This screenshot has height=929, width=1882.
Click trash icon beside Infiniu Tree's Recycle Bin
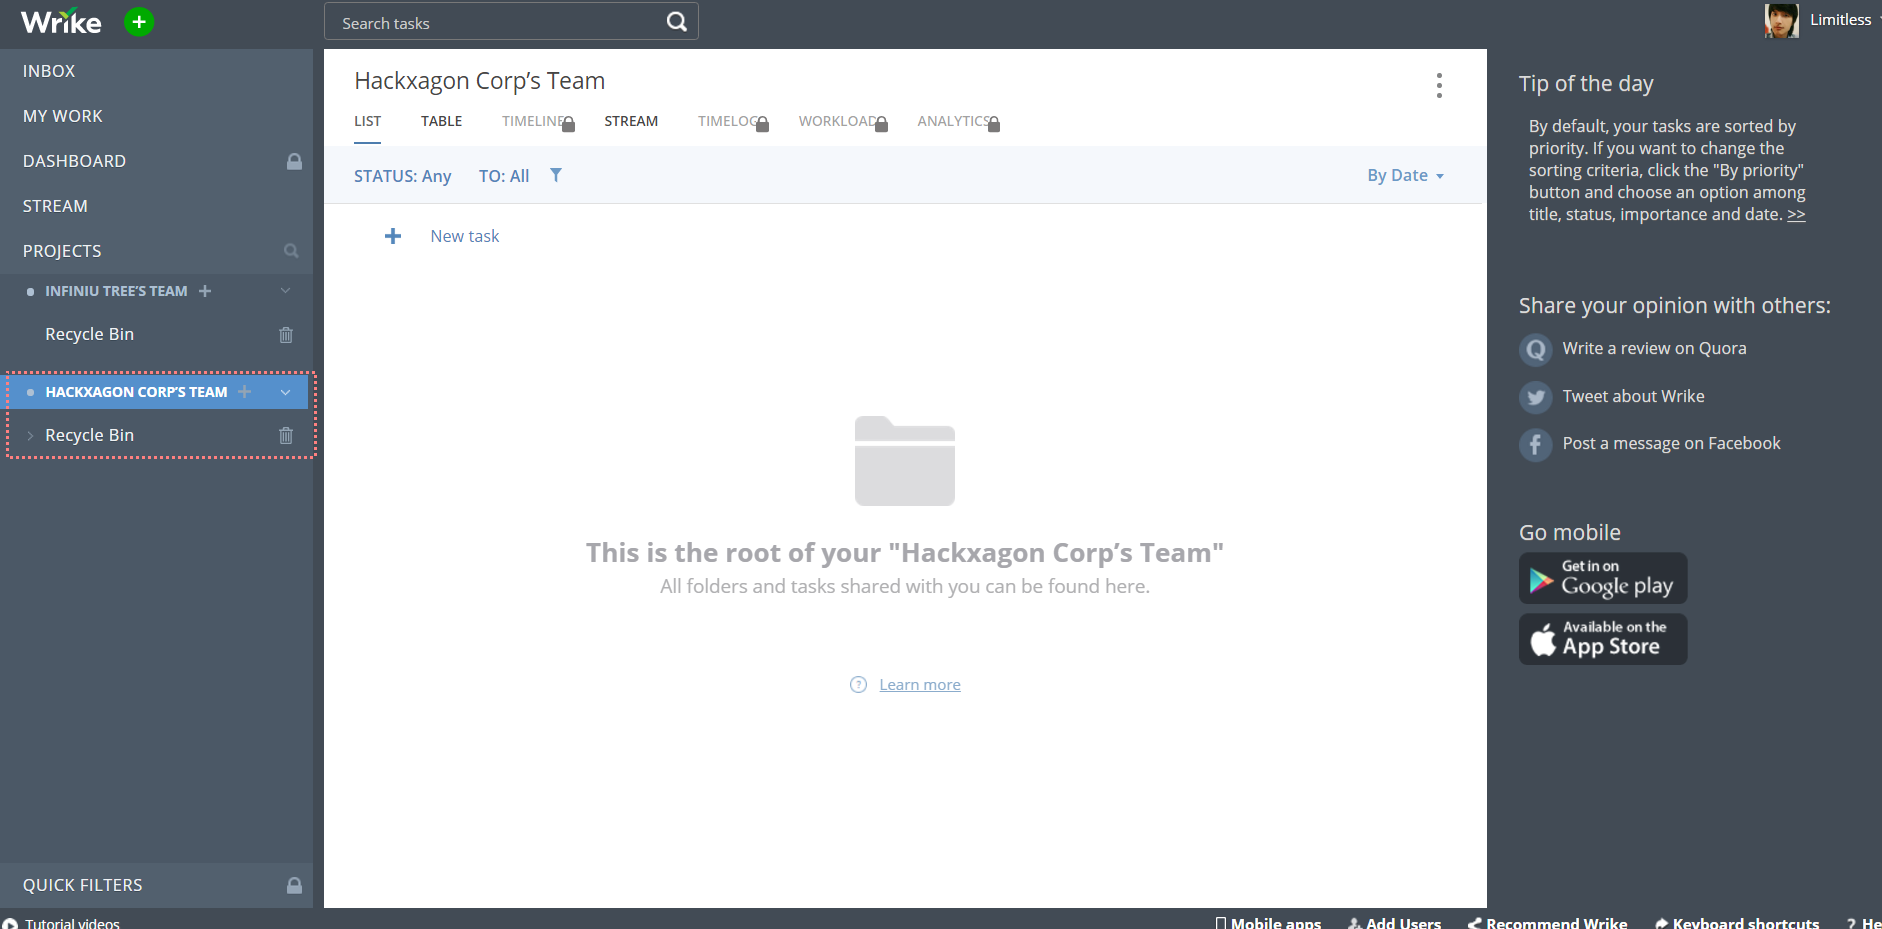coord(286,335)
